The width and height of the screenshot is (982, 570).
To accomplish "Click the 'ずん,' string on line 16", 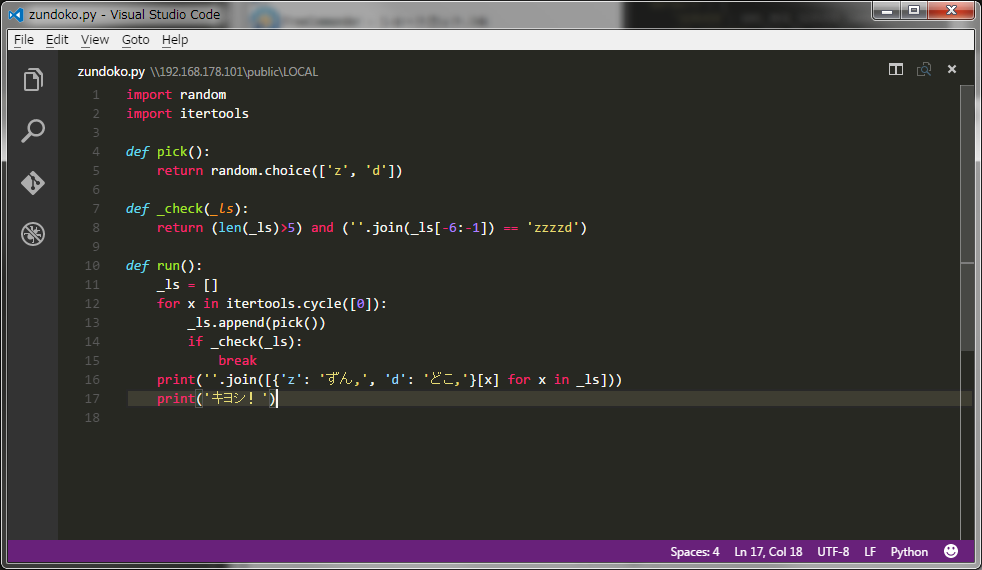I will coord(341,380).
